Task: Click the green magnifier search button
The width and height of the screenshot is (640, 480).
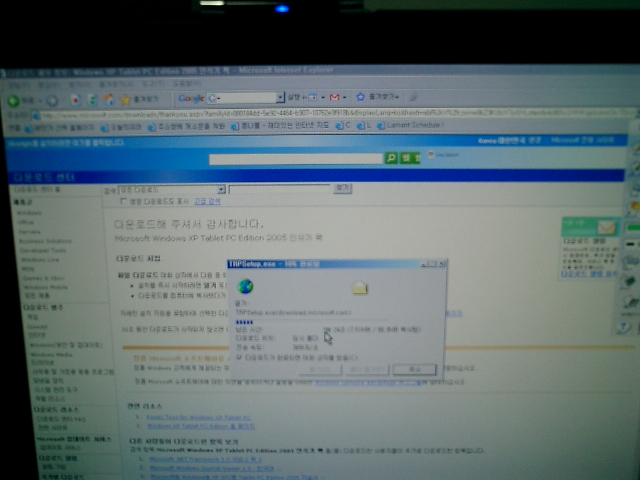Action: point(391,158)
